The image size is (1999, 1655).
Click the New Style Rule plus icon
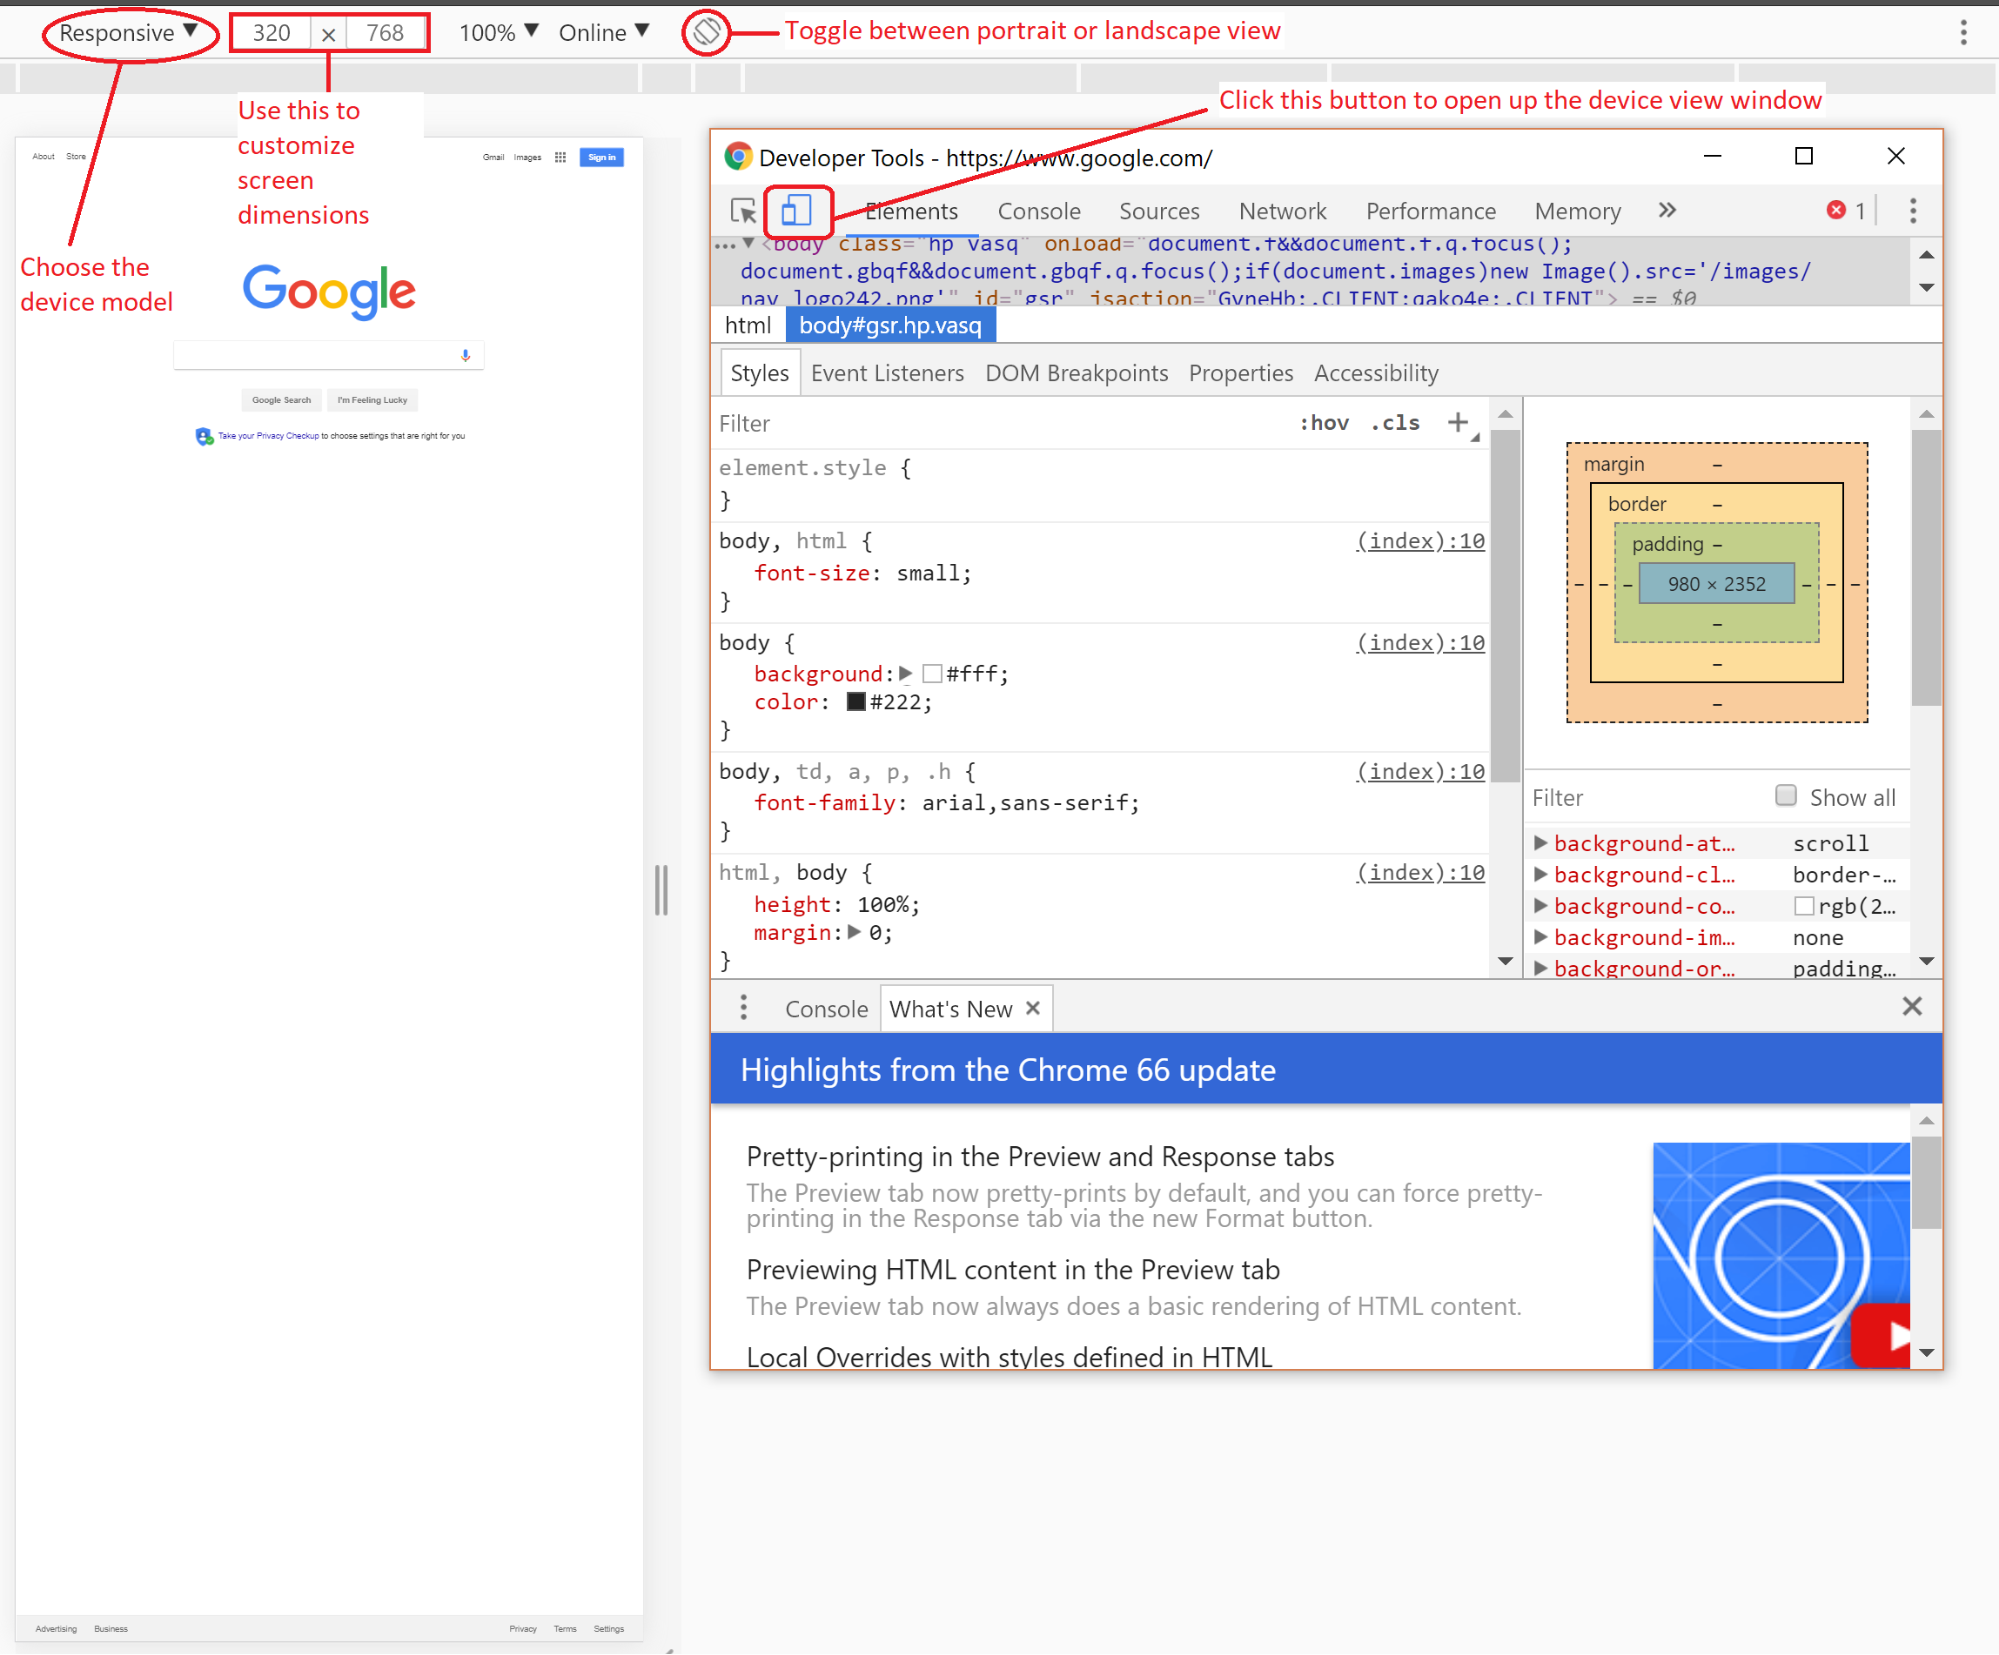(x=1459, y=422)
